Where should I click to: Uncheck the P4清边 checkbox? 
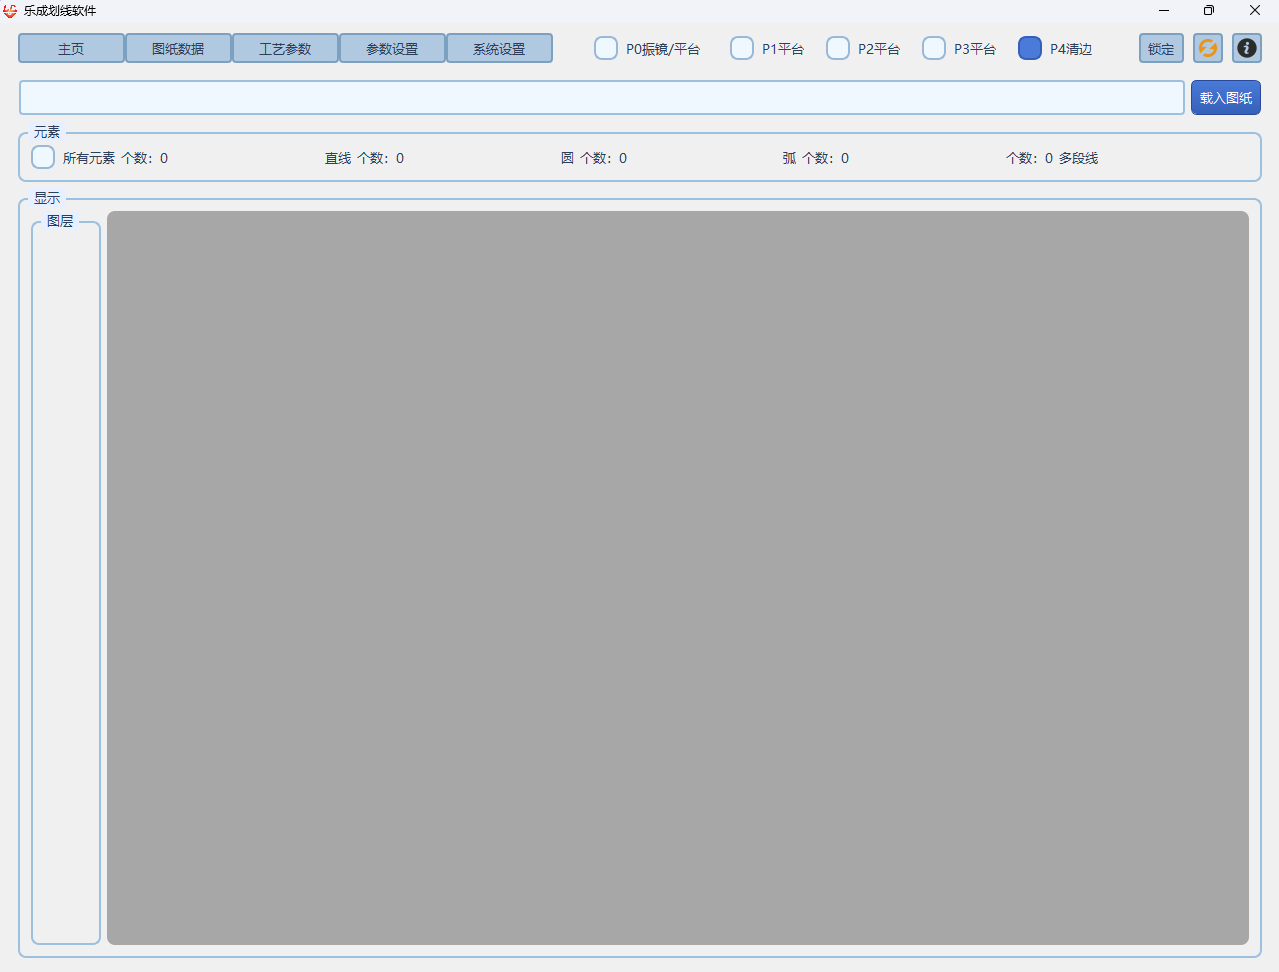tap(1030, 48)
